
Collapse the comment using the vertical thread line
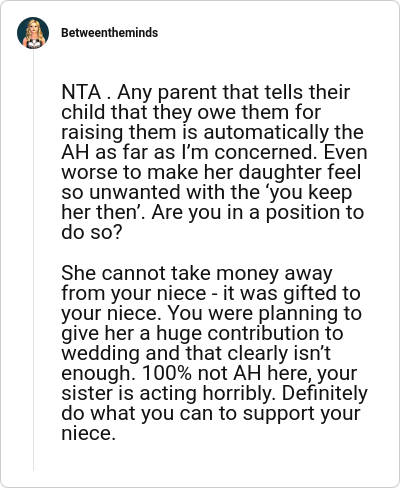coord(33,260)
